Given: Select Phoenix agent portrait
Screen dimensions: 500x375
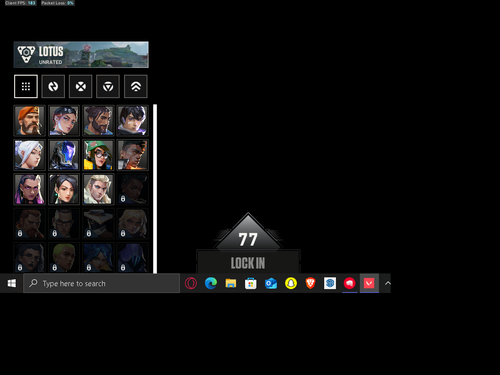Looking at the screenshot, I should click(x=133, y=155).
